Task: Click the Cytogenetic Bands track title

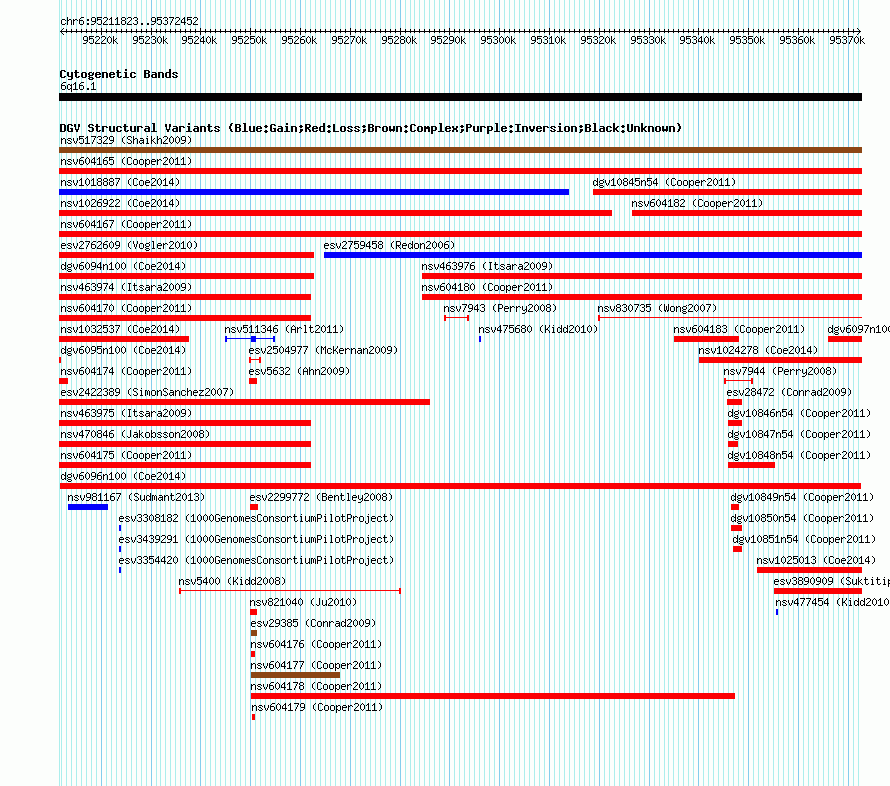Action: click(x=119, y=74)
